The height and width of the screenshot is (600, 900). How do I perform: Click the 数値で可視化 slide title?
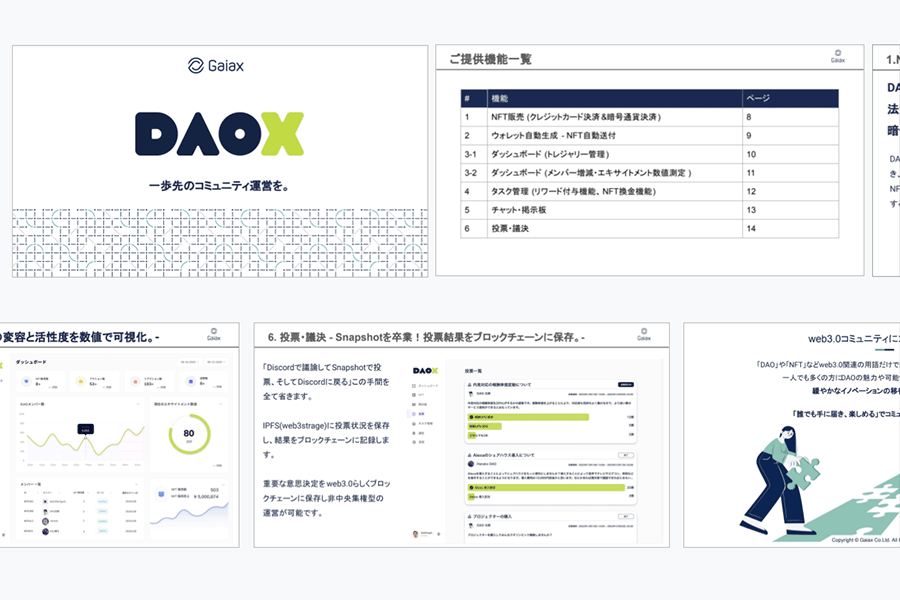[x=80, y=337]
